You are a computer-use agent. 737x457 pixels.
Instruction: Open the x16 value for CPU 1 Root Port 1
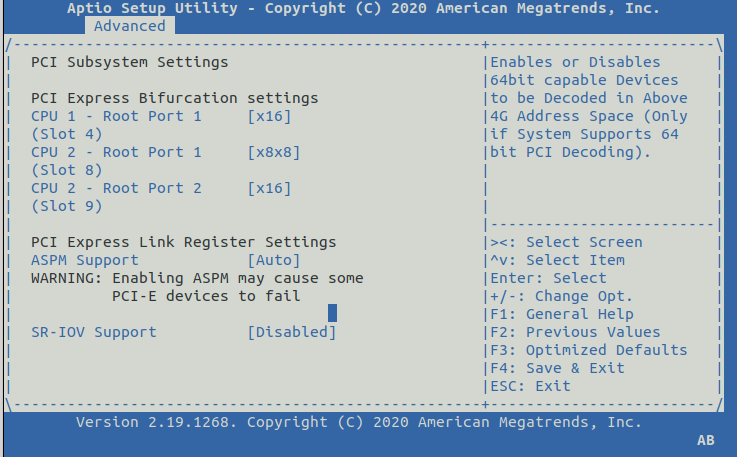point(269,116)
